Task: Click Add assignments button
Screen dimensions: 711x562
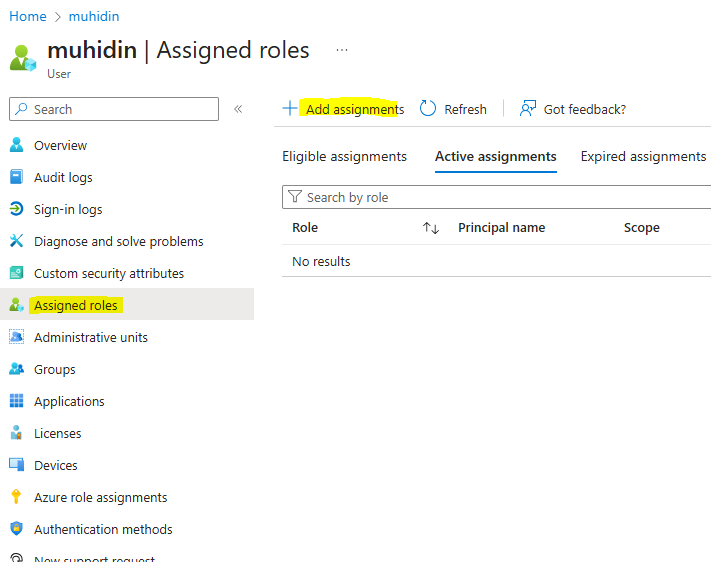Action: pyautogui.click(x=343, y=109)
